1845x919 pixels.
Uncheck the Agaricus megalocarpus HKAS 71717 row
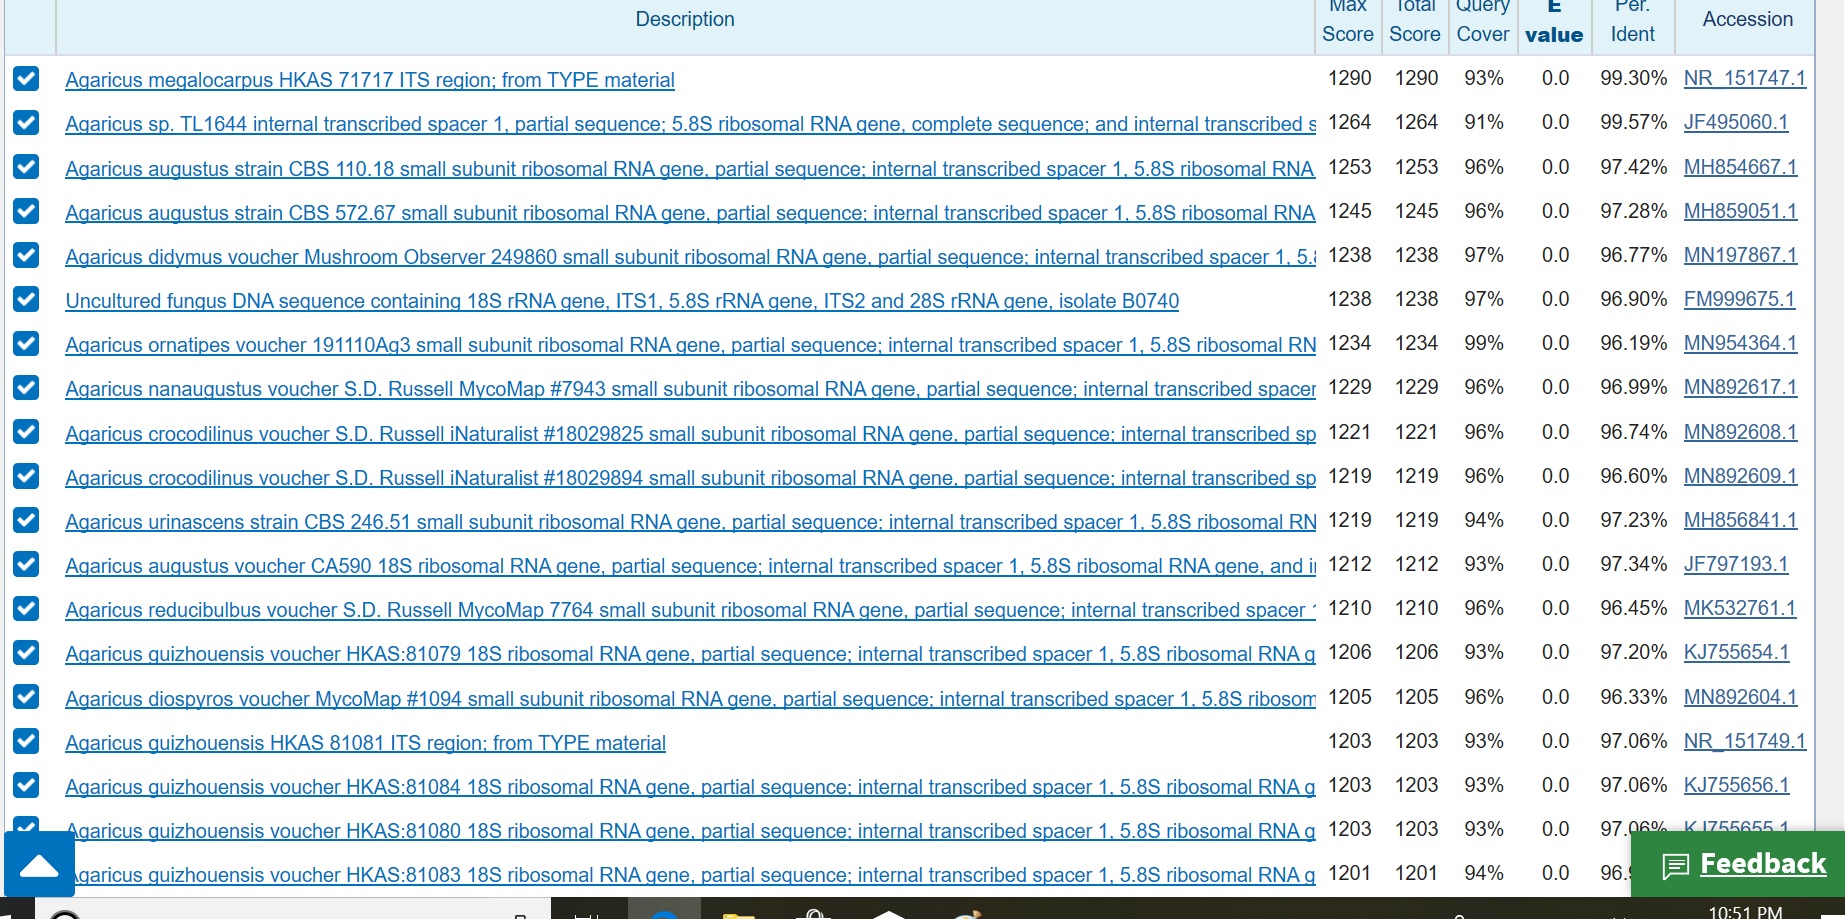[x=26, y=79]
